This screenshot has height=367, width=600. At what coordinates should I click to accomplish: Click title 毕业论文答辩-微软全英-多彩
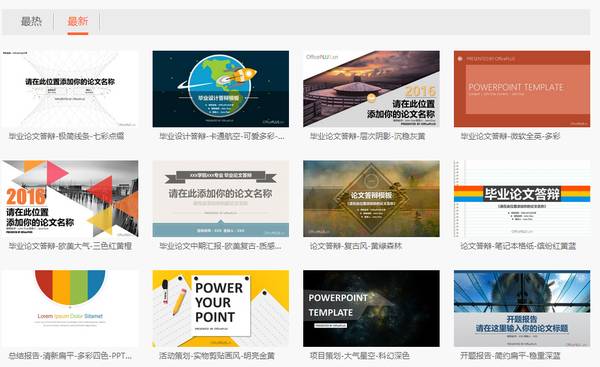pyautogui.click(x=510, y=136)
